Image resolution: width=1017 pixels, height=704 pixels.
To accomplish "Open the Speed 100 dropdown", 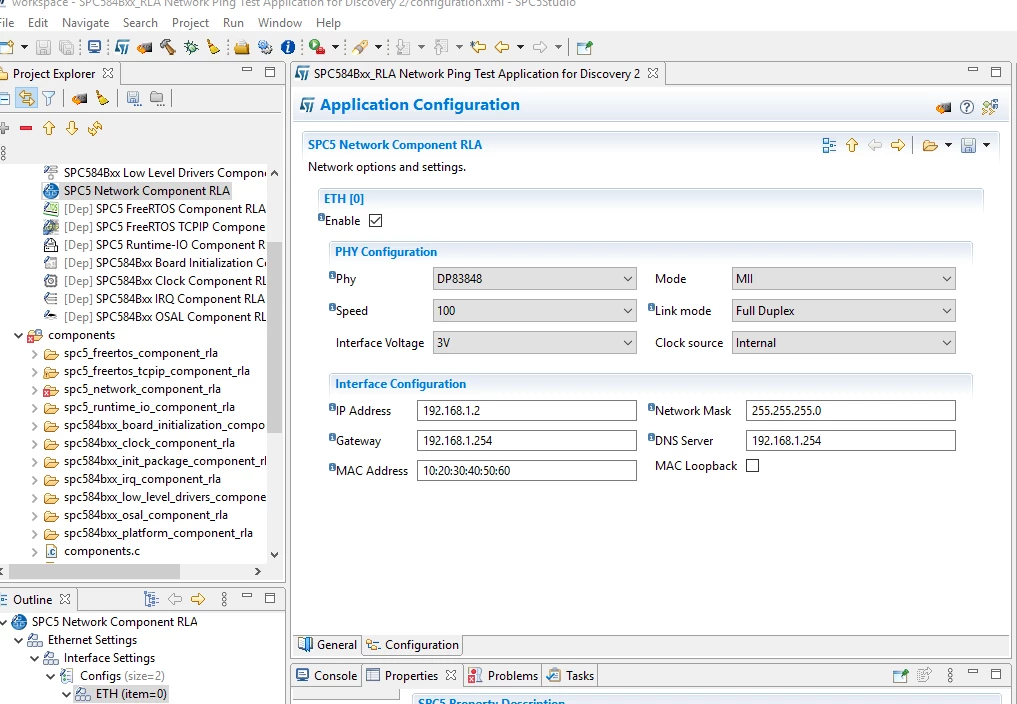I will [534, 311].
